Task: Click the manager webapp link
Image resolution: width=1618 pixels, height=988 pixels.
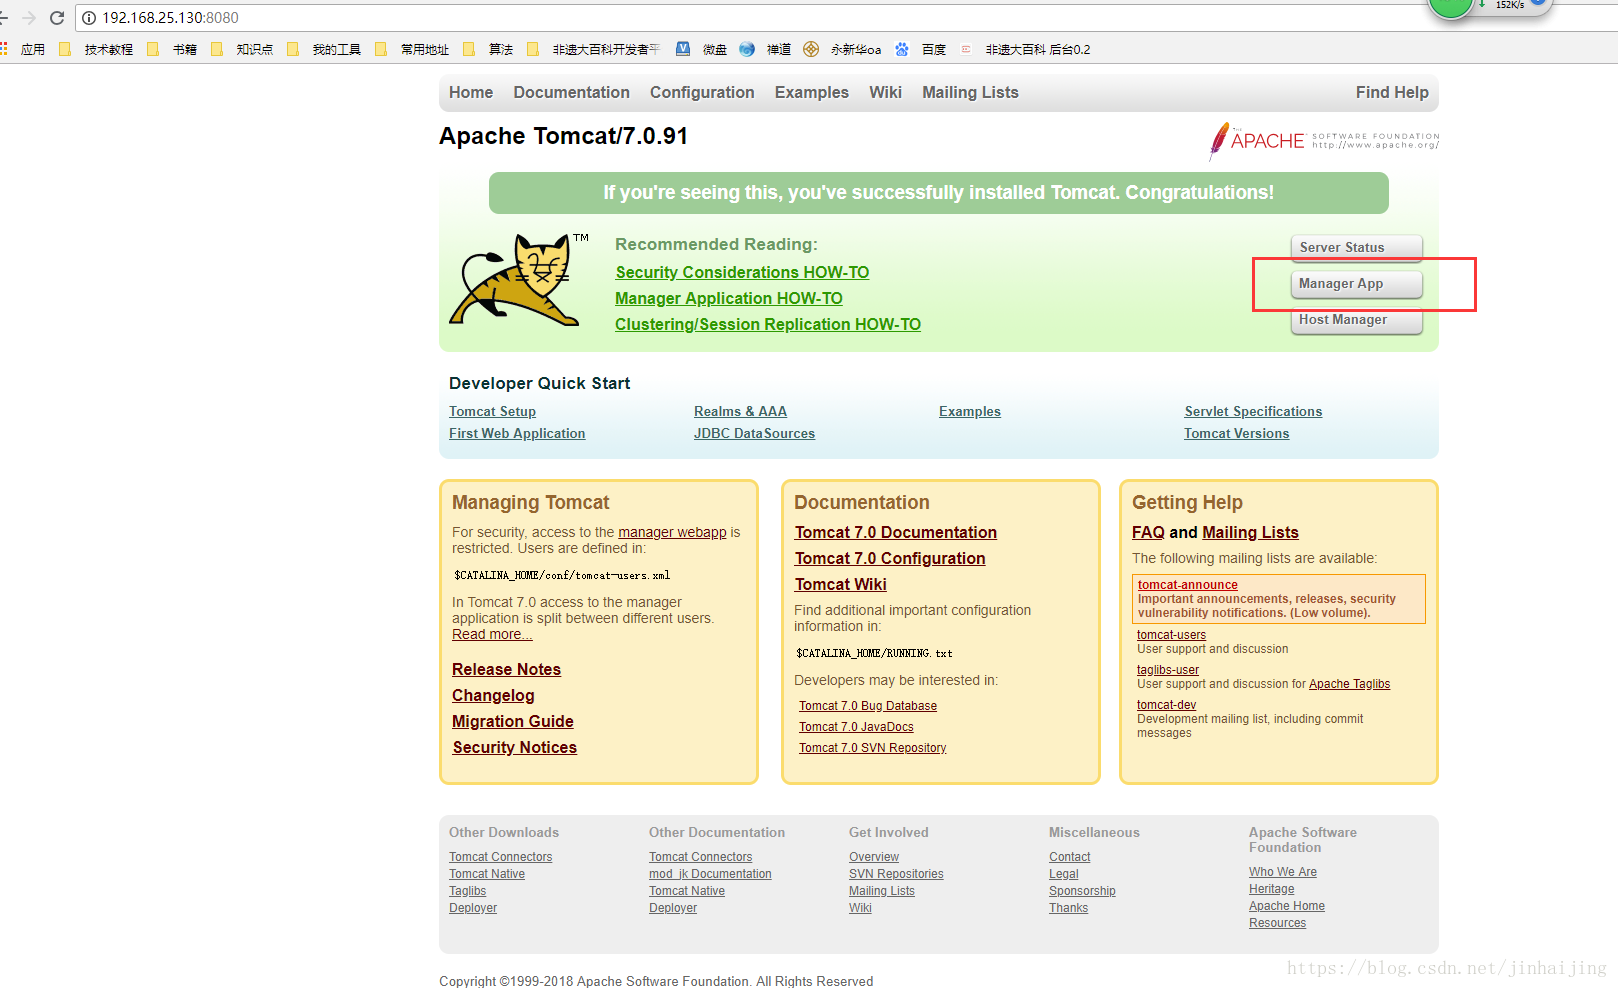Action: click(672, 532)
